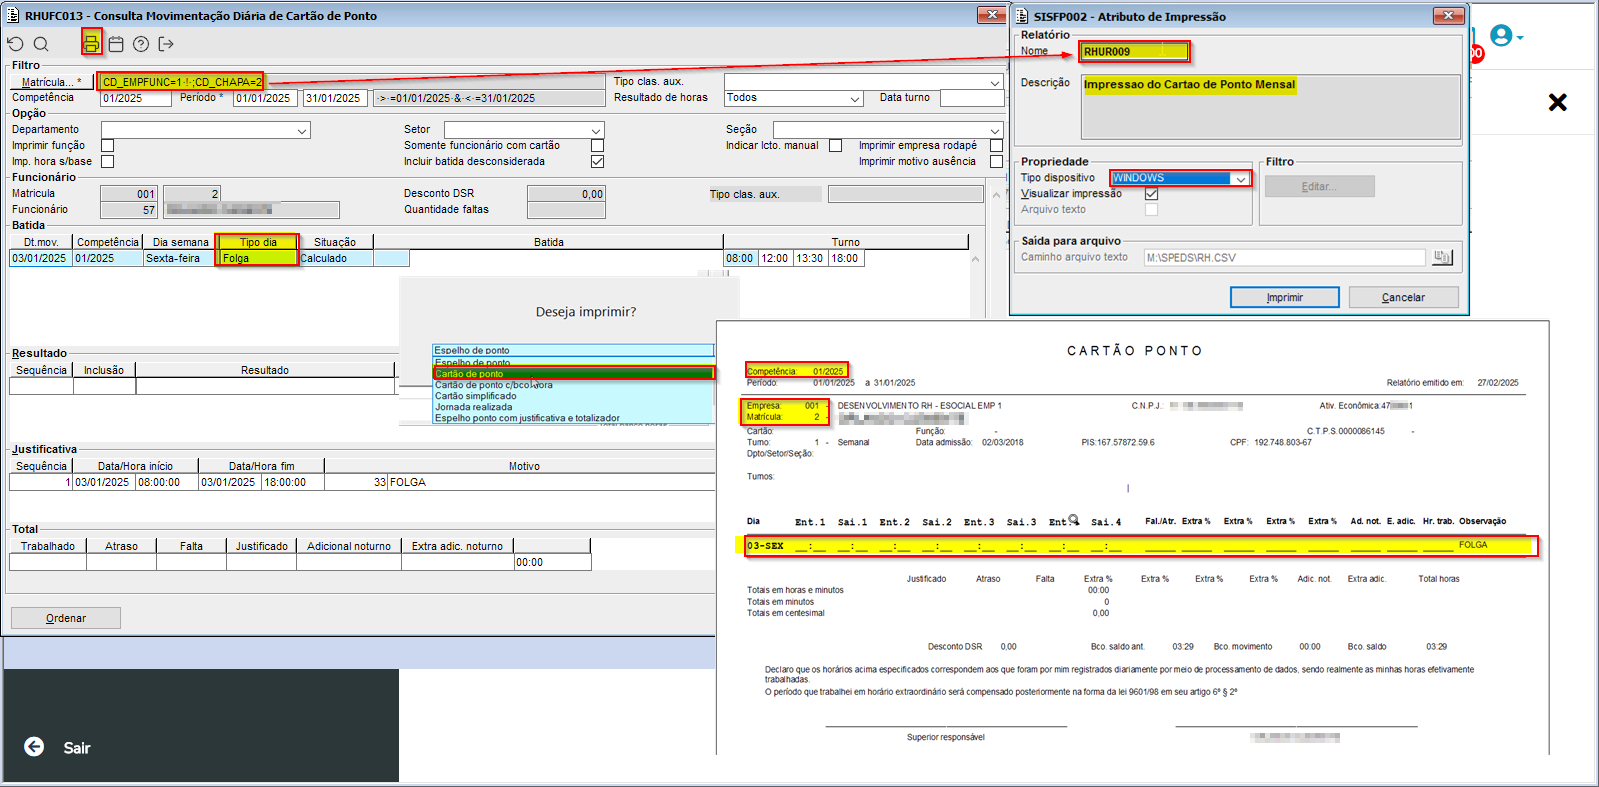Click the Desconto DSR value field 0,00

566,194
